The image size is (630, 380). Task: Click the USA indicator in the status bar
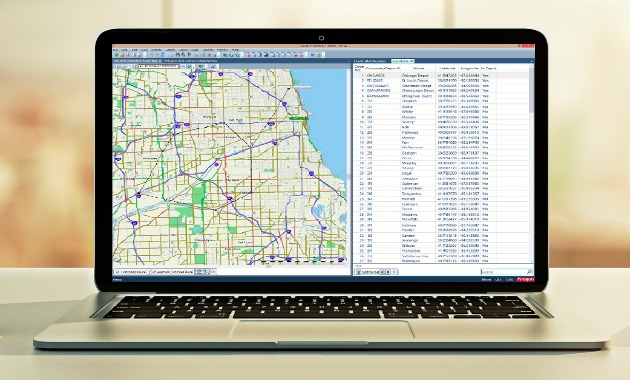tap(499, 279)
